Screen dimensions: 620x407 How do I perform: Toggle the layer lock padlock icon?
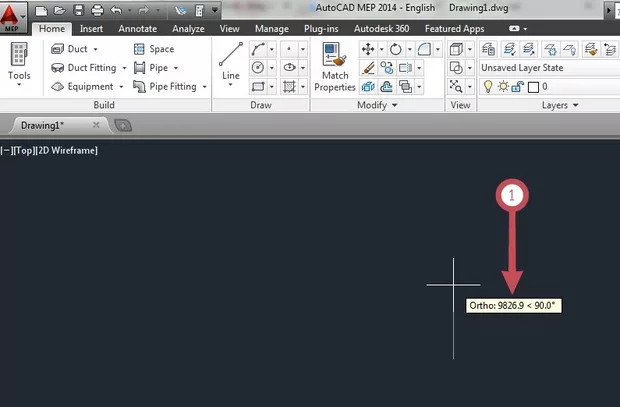point(517,87)
